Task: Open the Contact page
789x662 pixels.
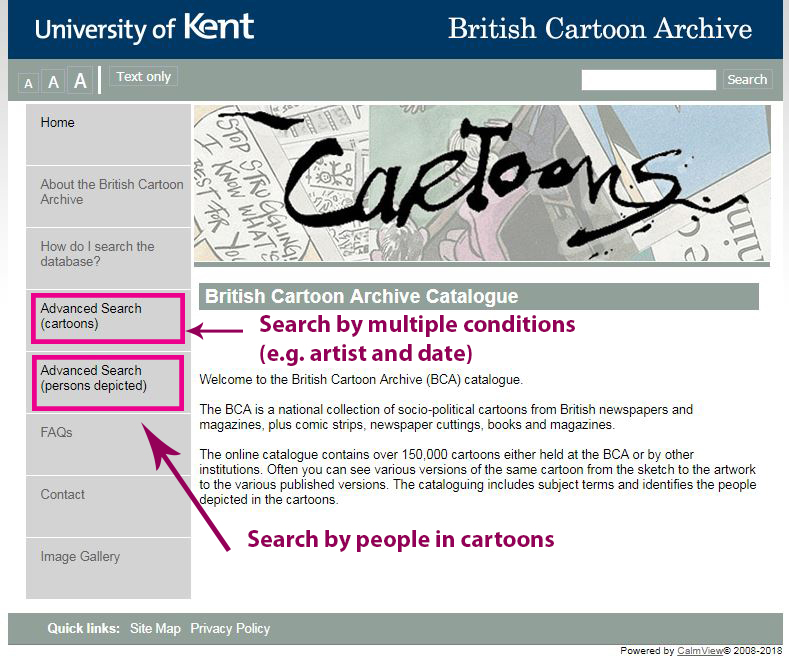Action: coord(62,495)
